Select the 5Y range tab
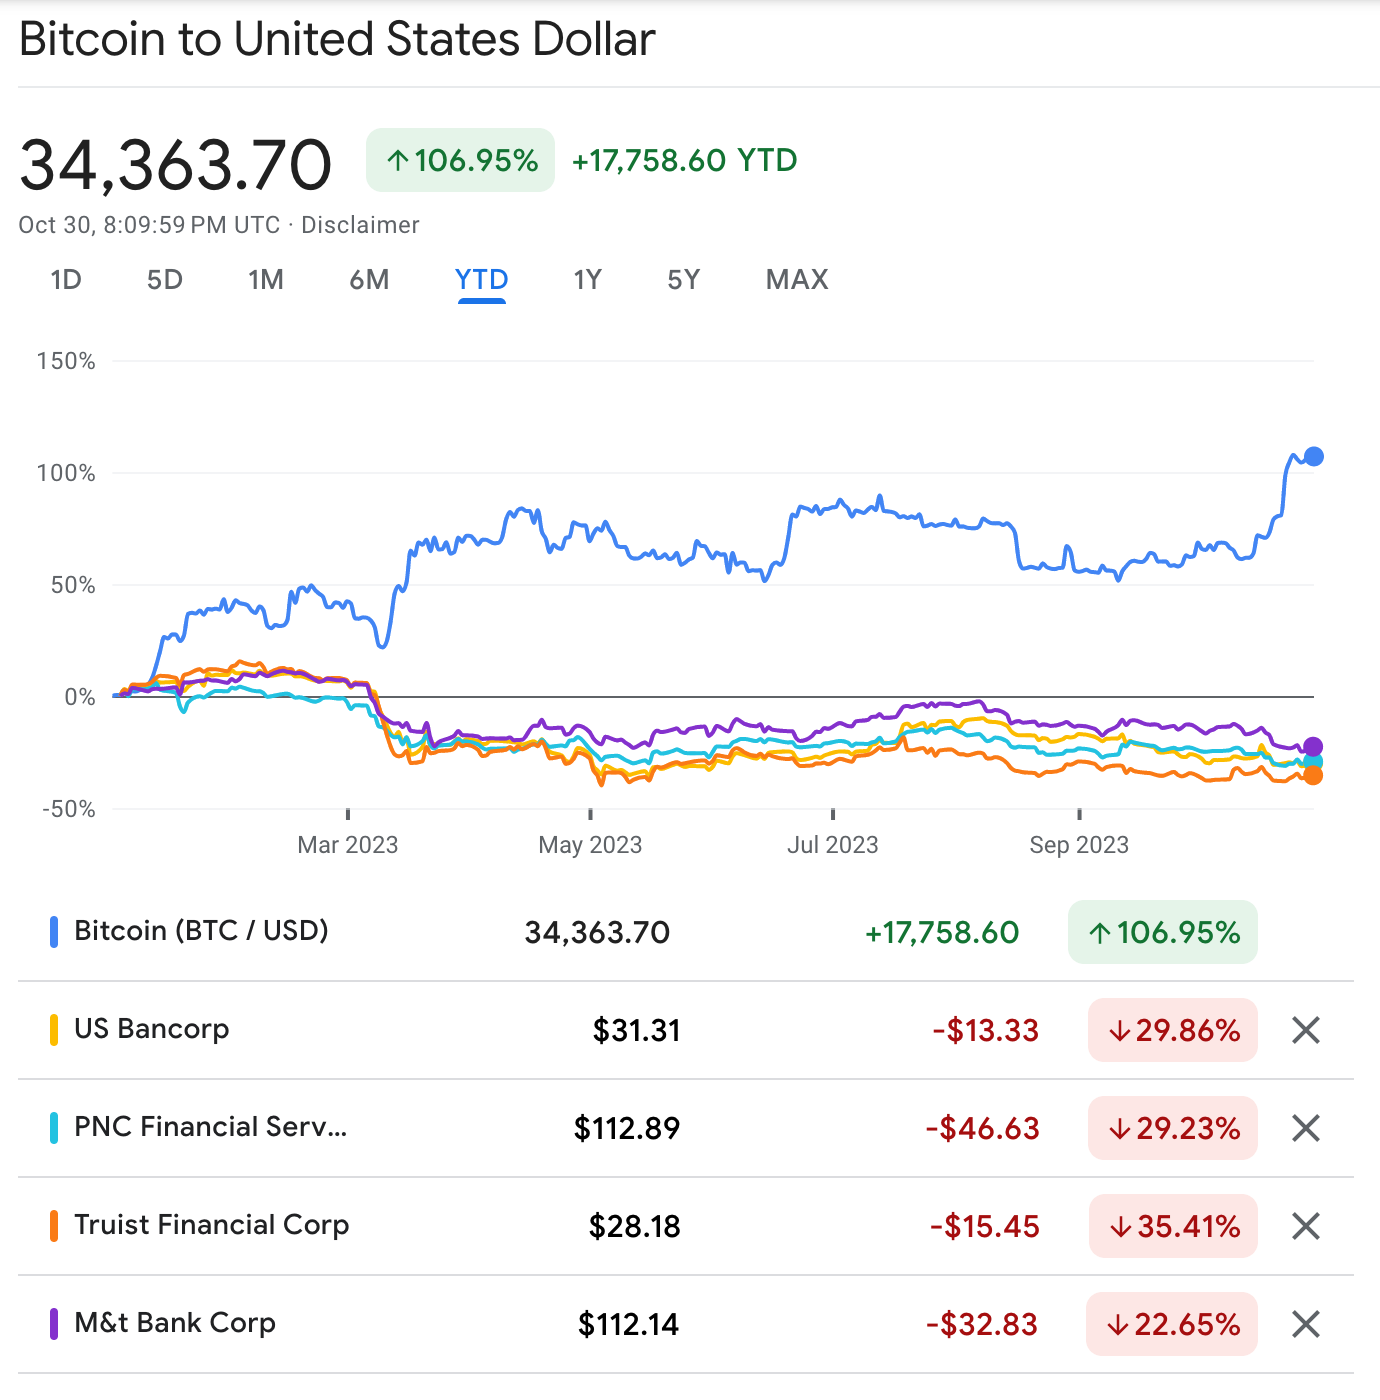1380x1400 pixels. point(684,280)
